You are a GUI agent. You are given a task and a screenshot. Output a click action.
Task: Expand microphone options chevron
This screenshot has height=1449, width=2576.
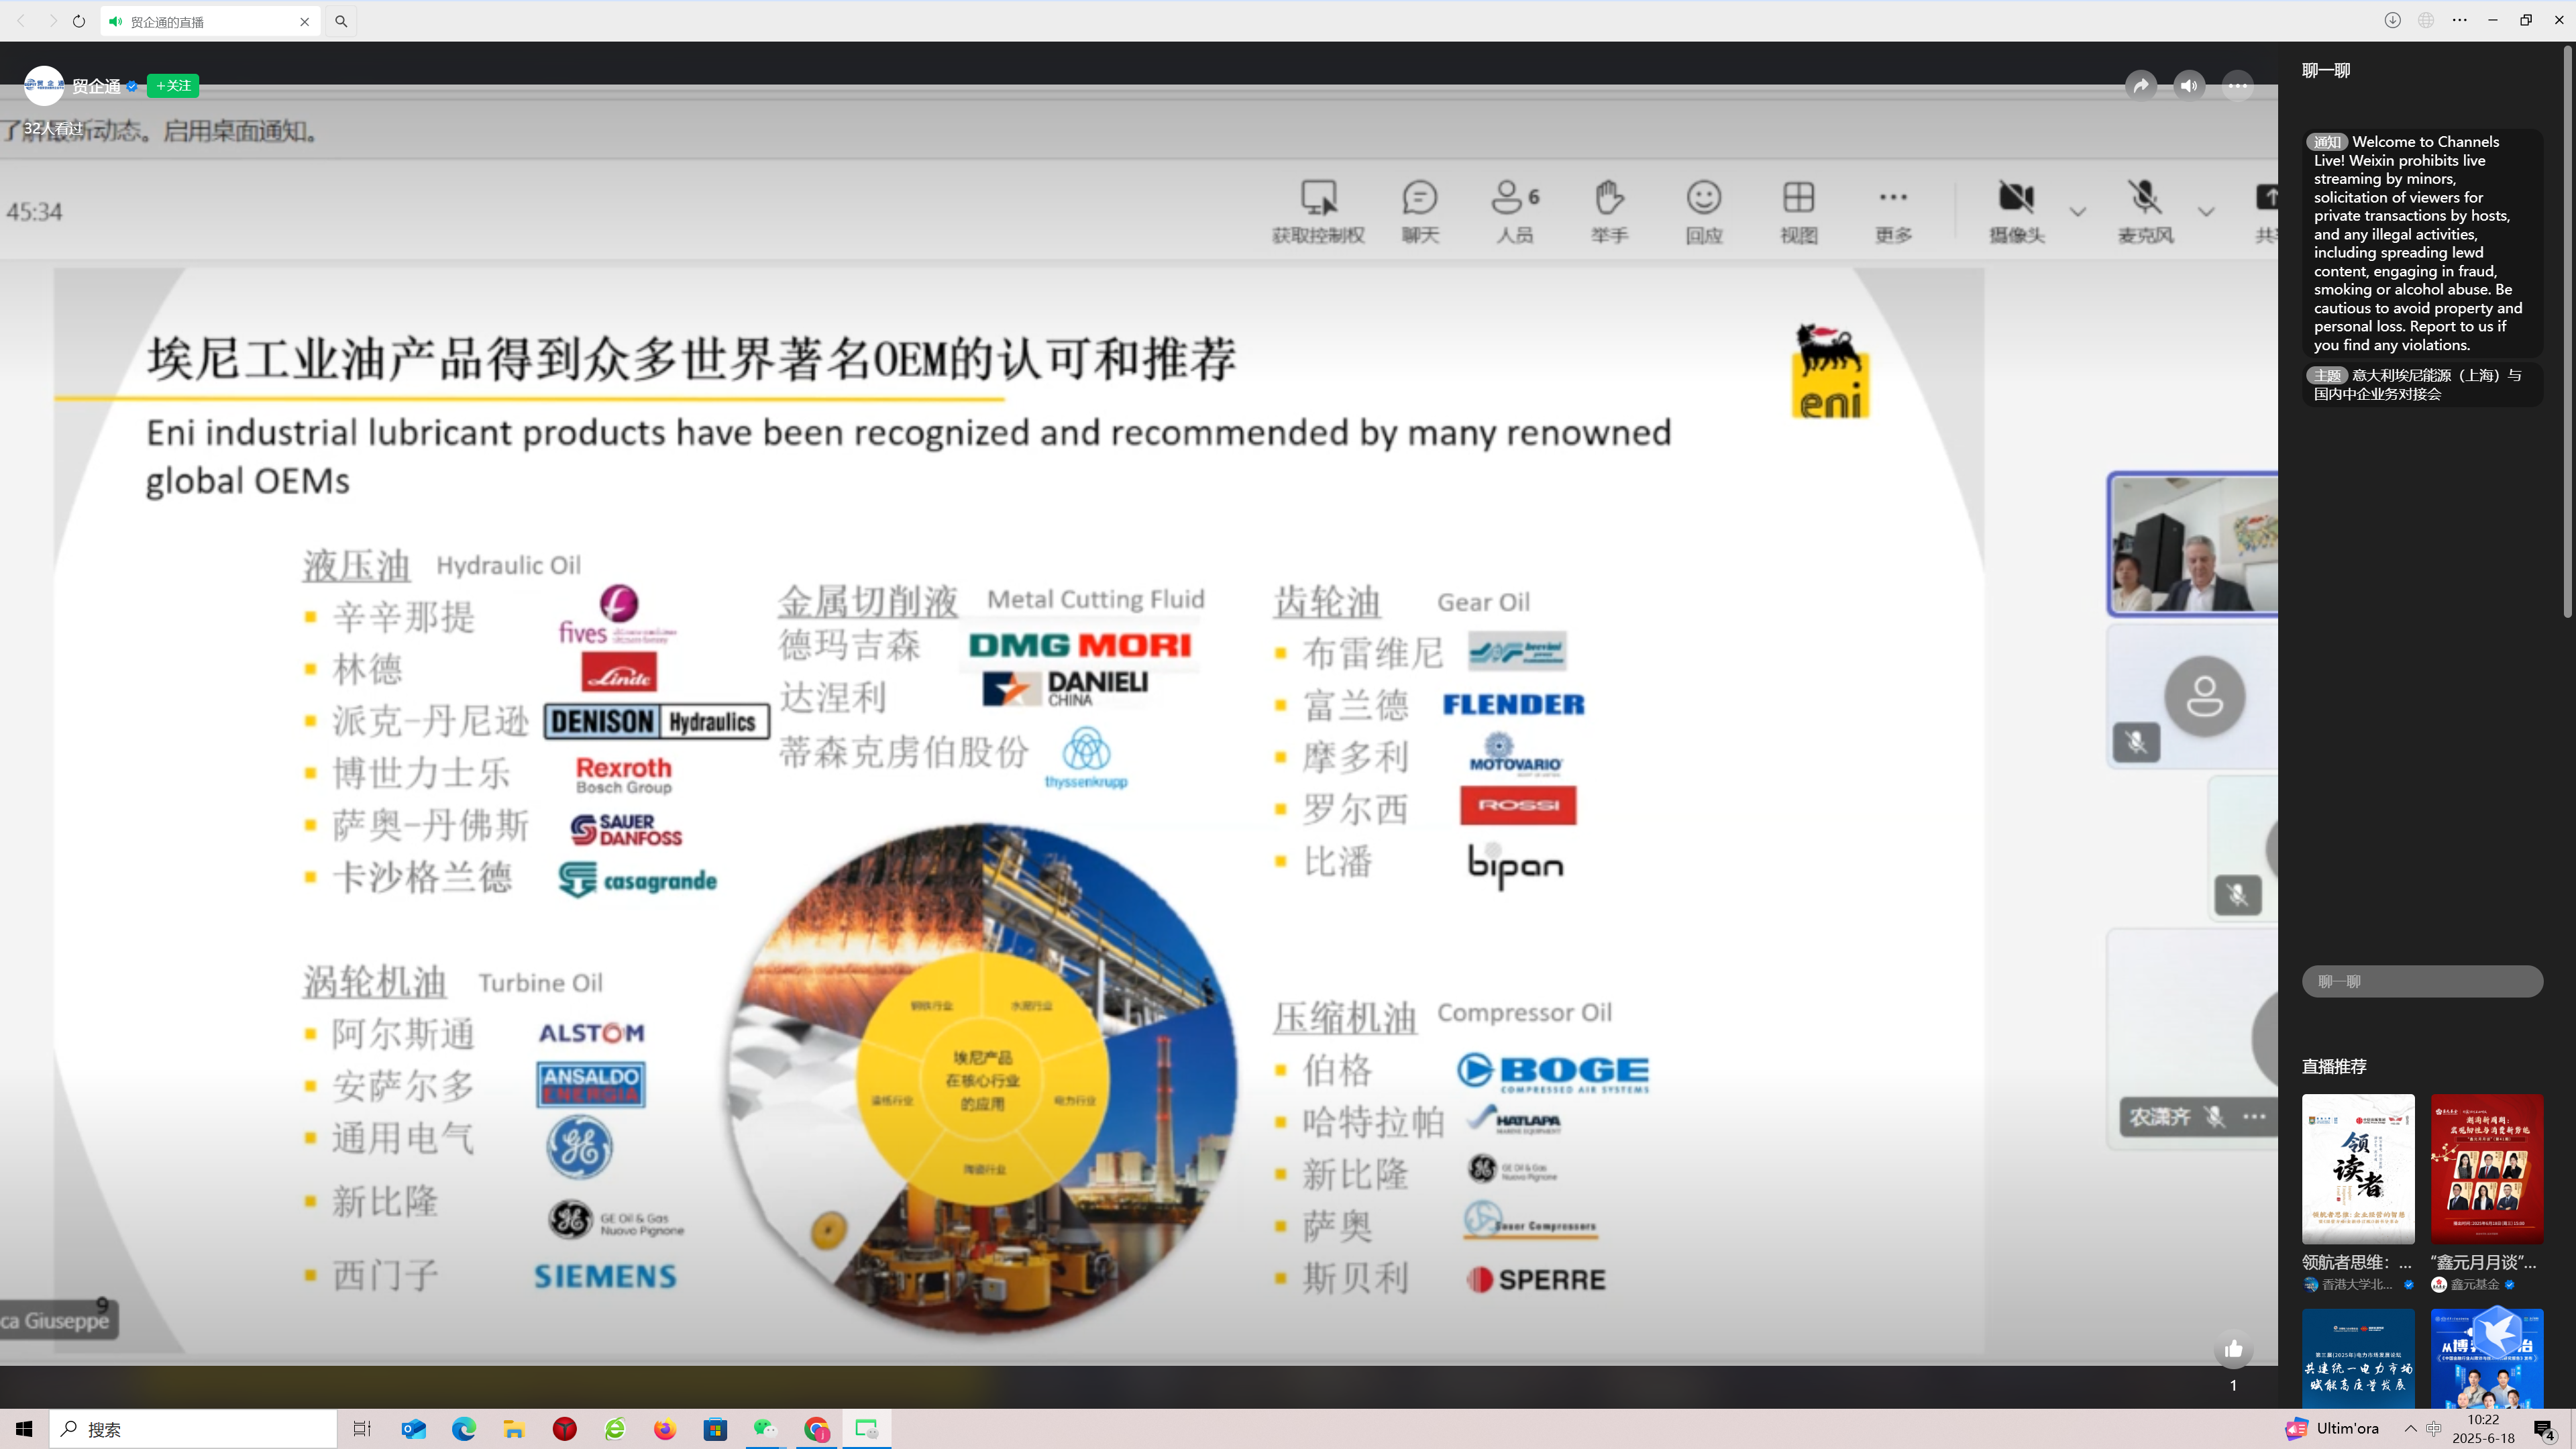[2207, 212]
